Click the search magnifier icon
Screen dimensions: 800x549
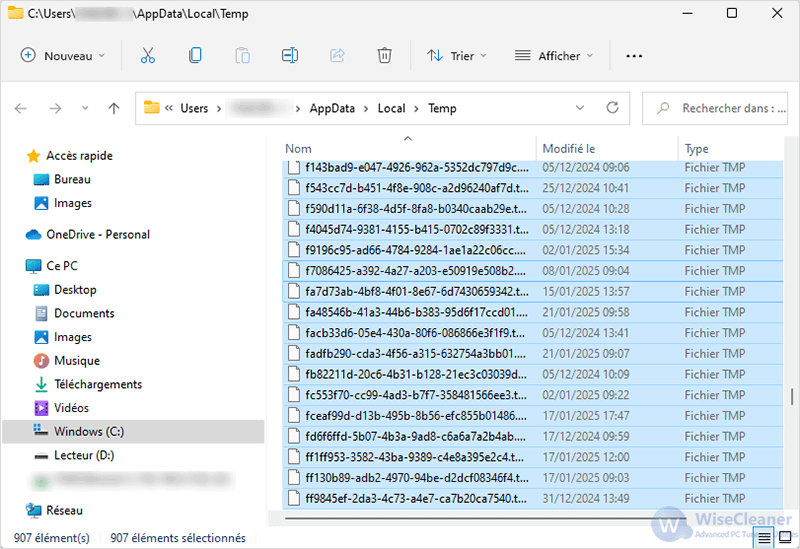[663, 108]
